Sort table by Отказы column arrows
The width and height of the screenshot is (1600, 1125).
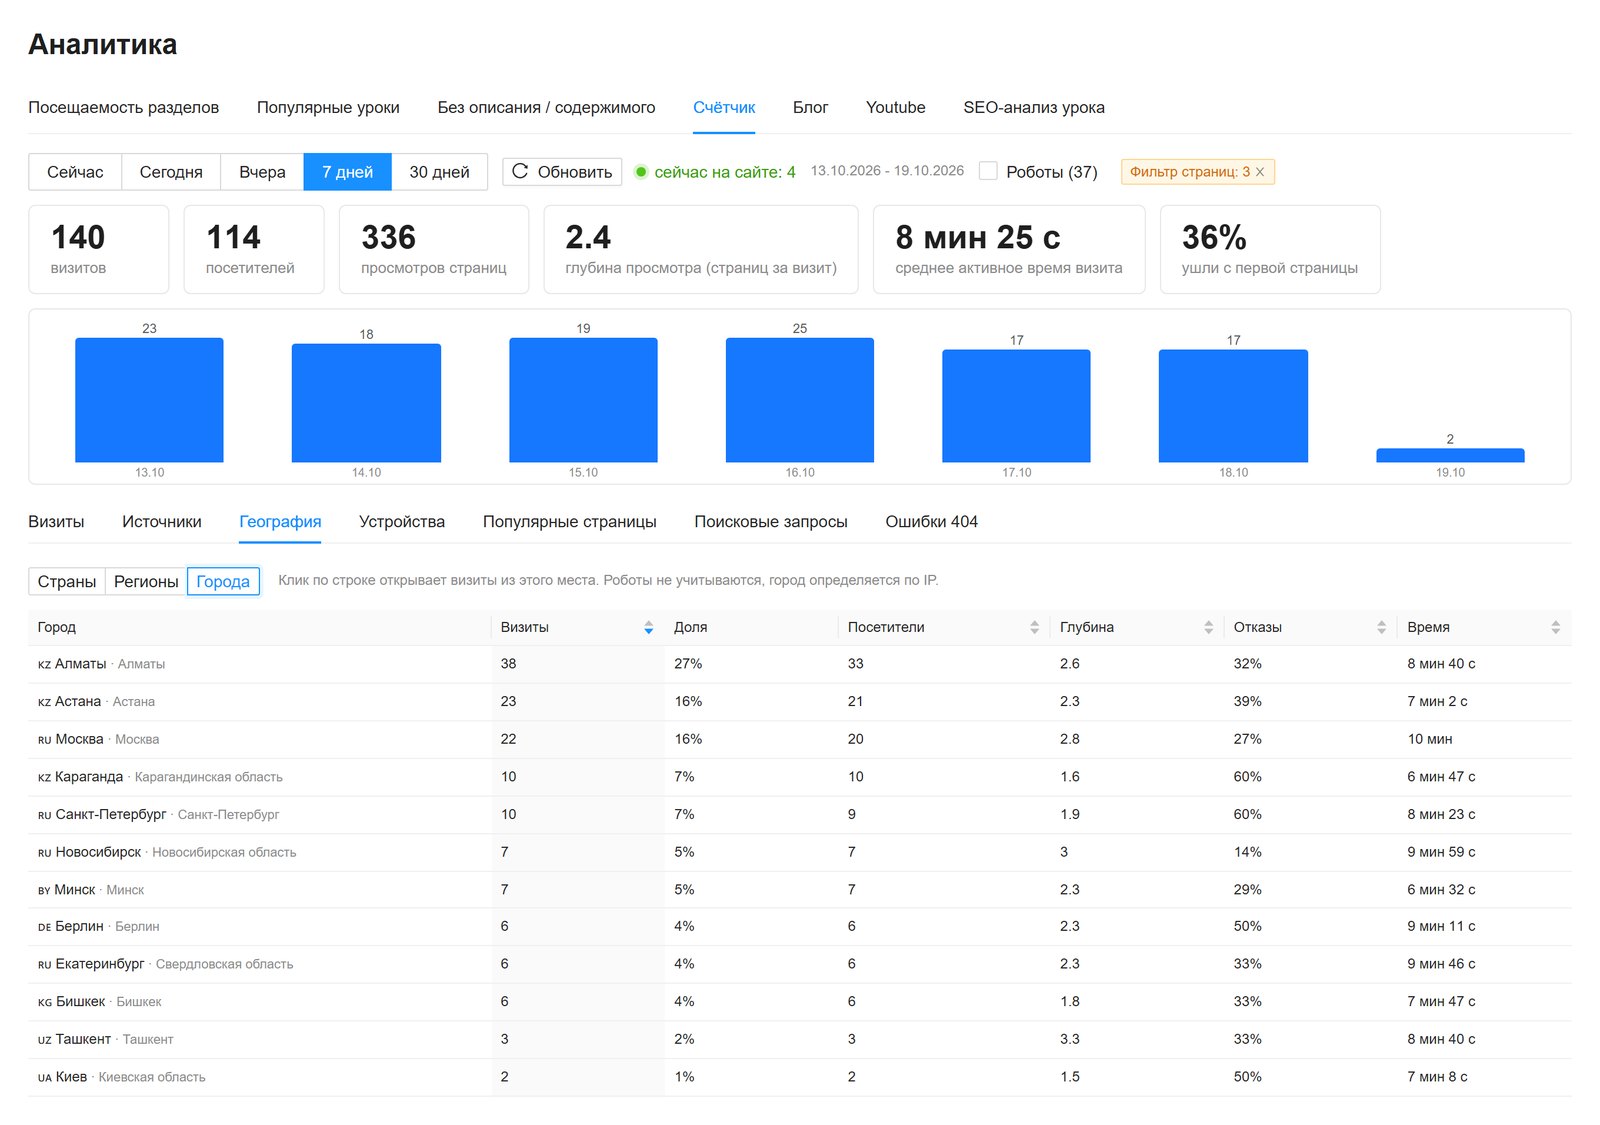point(1381,627)
